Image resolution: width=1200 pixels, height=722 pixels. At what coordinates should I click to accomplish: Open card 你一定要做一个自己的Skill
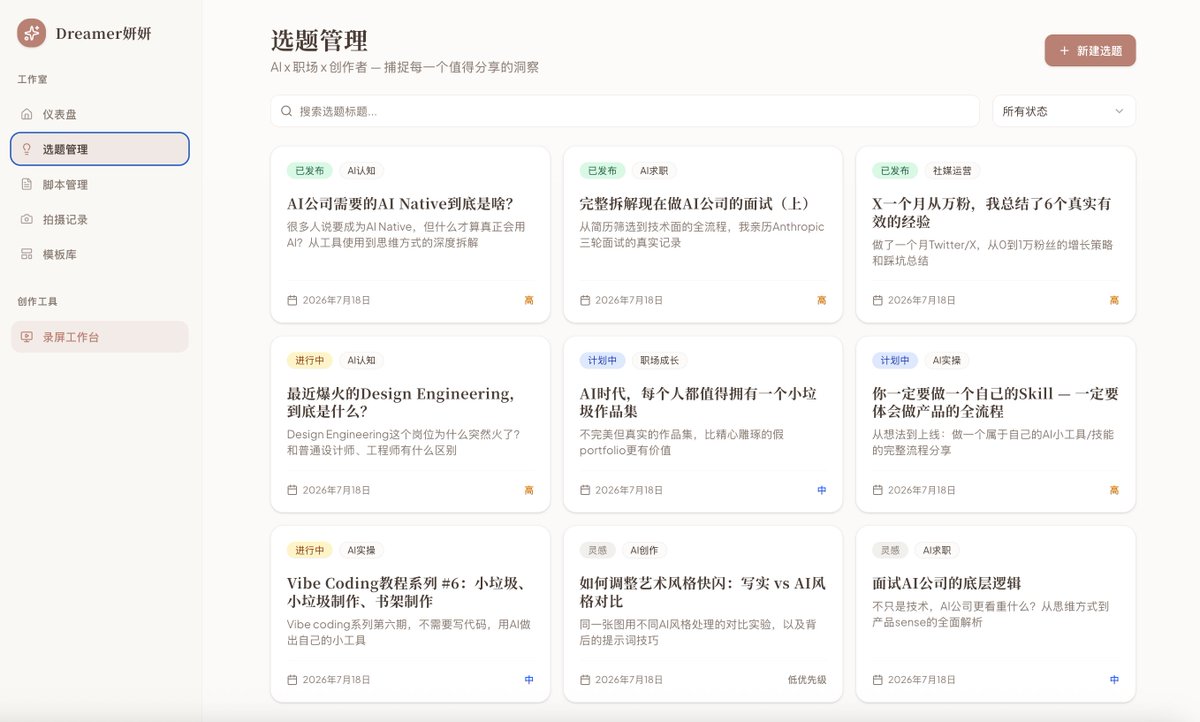996,424
